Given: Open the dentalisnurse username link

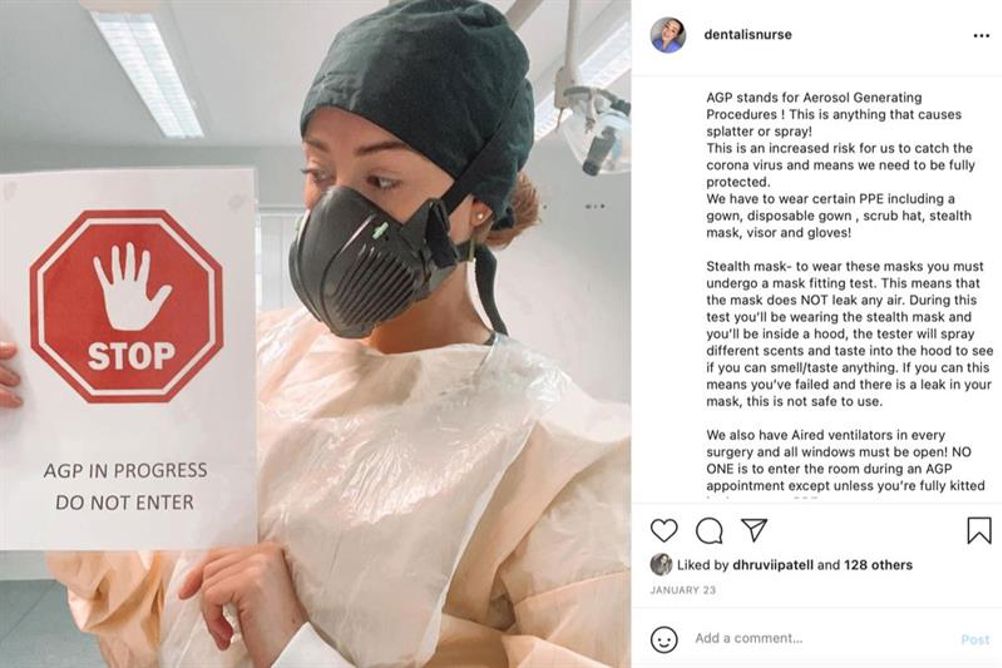Looking at the screenshot, I should (x=748, y=35).
